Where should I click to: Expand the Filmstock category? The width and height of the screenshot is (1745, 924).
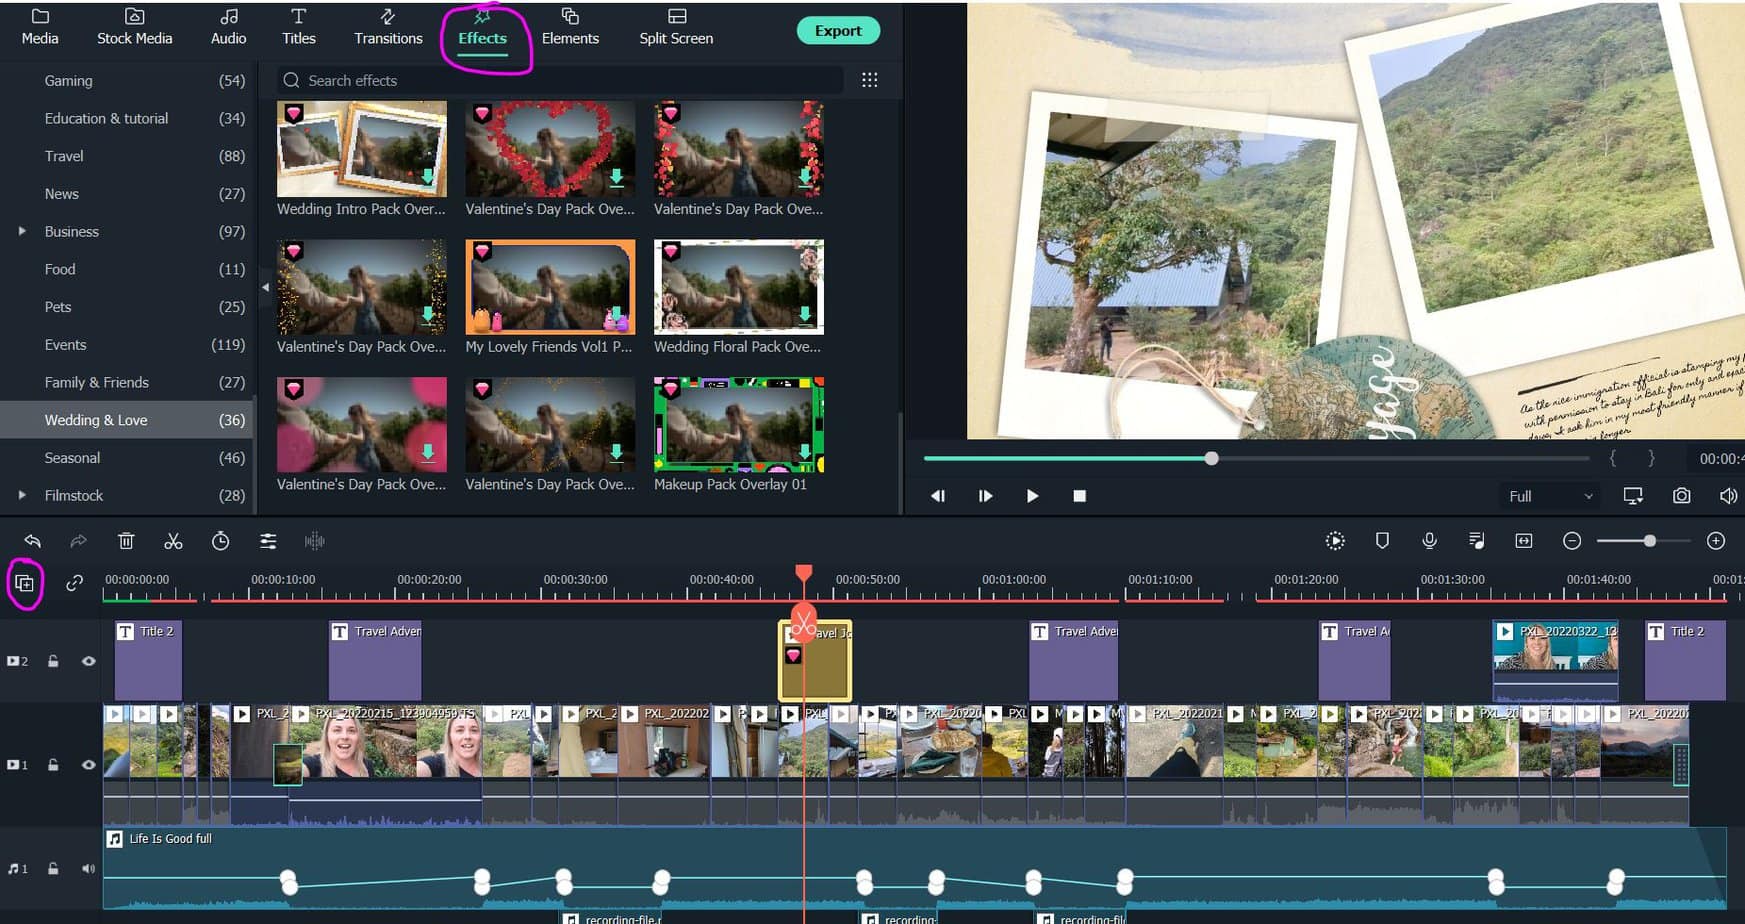[22, 495]
